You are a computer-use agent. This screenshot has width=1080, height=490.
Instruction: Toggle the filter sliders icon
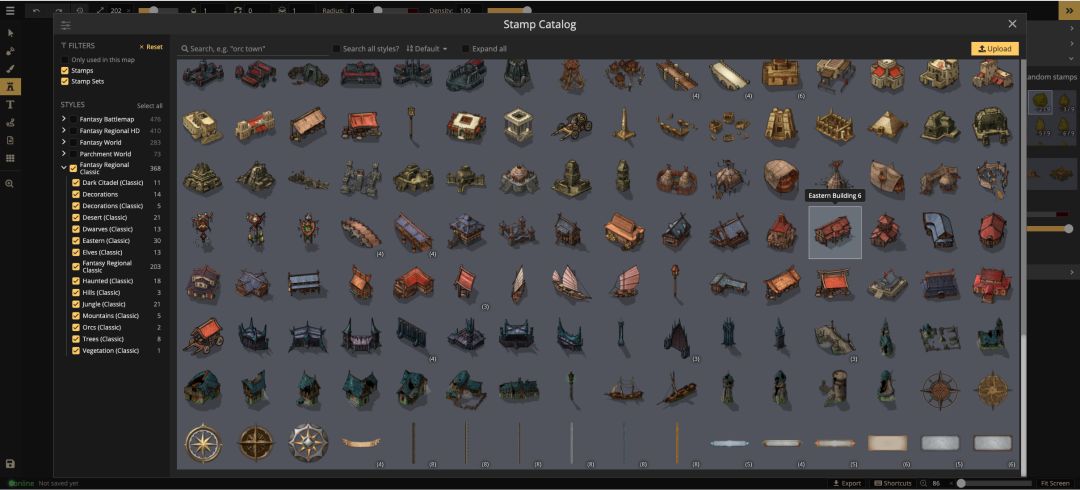pos(65,25)
